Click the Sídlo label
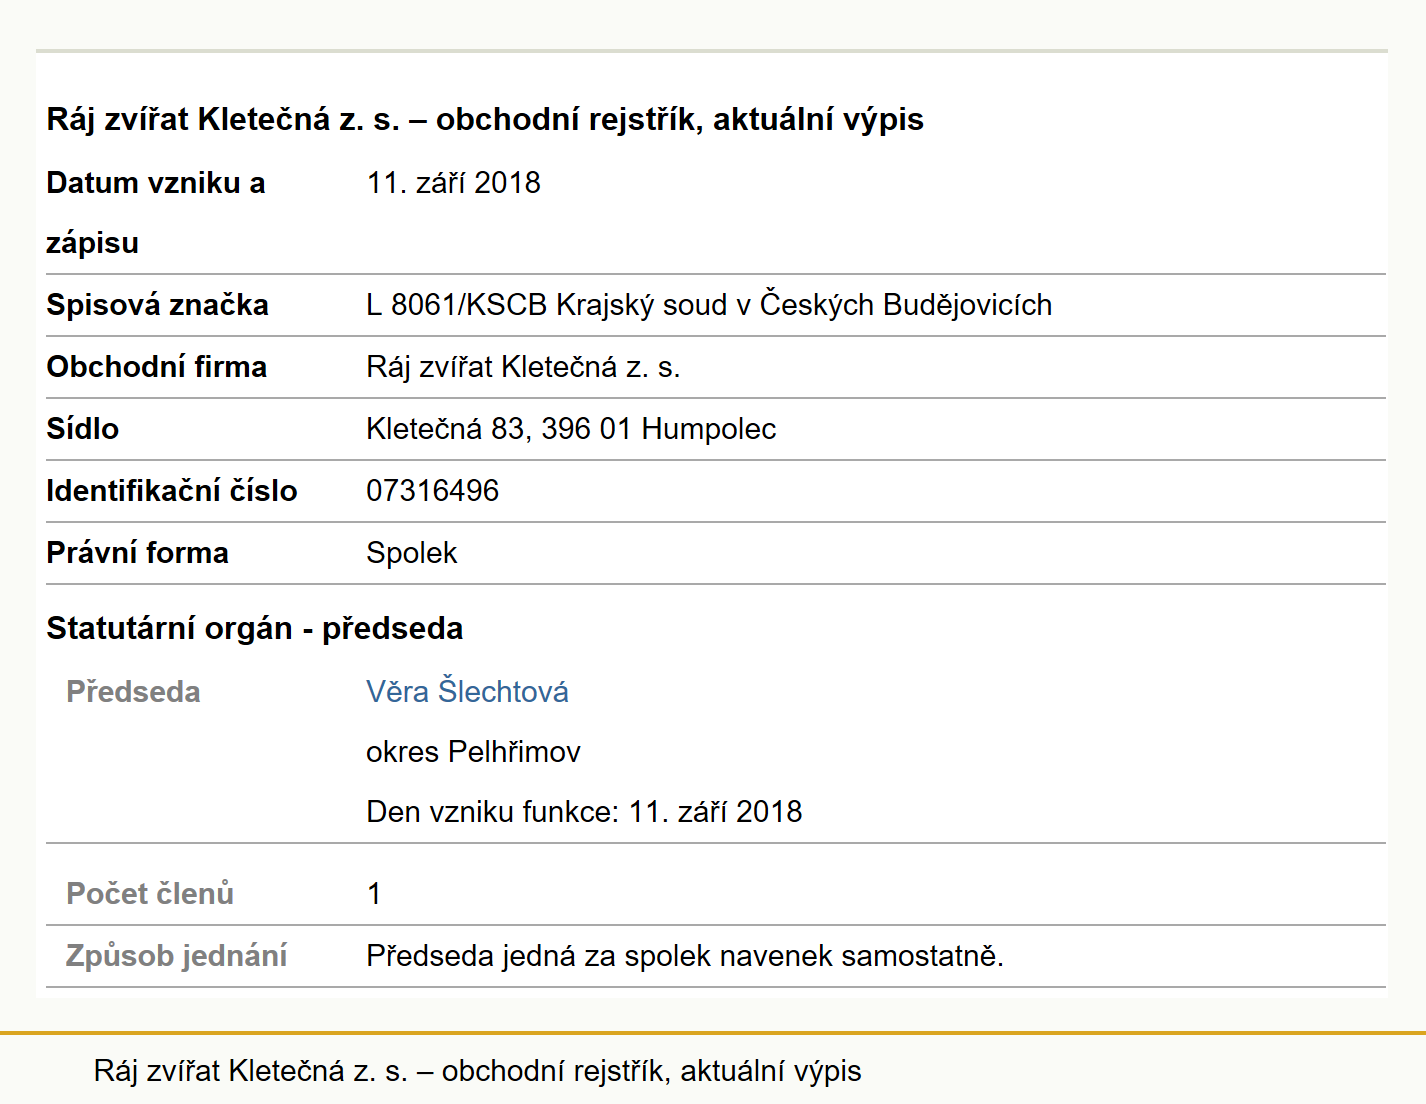Screen dimensions: 1426x1104 pos(82,429)
